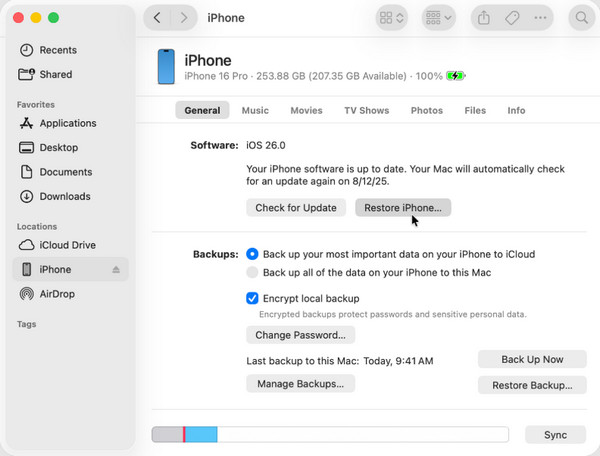
Task: Toggle Encrypt local backup checkbox
Action: (252, 298)
